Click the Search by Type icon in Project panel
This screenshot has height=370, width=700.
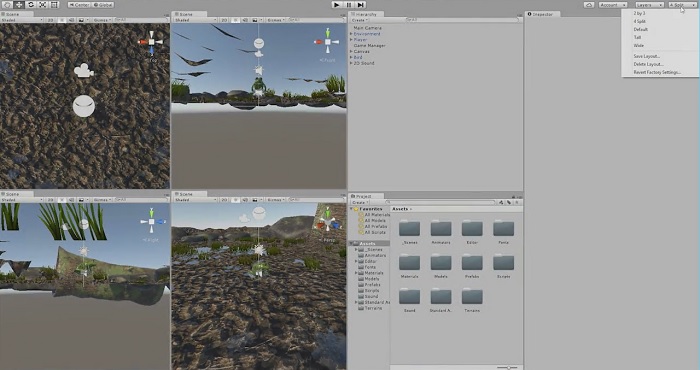[x=501, y=202]
